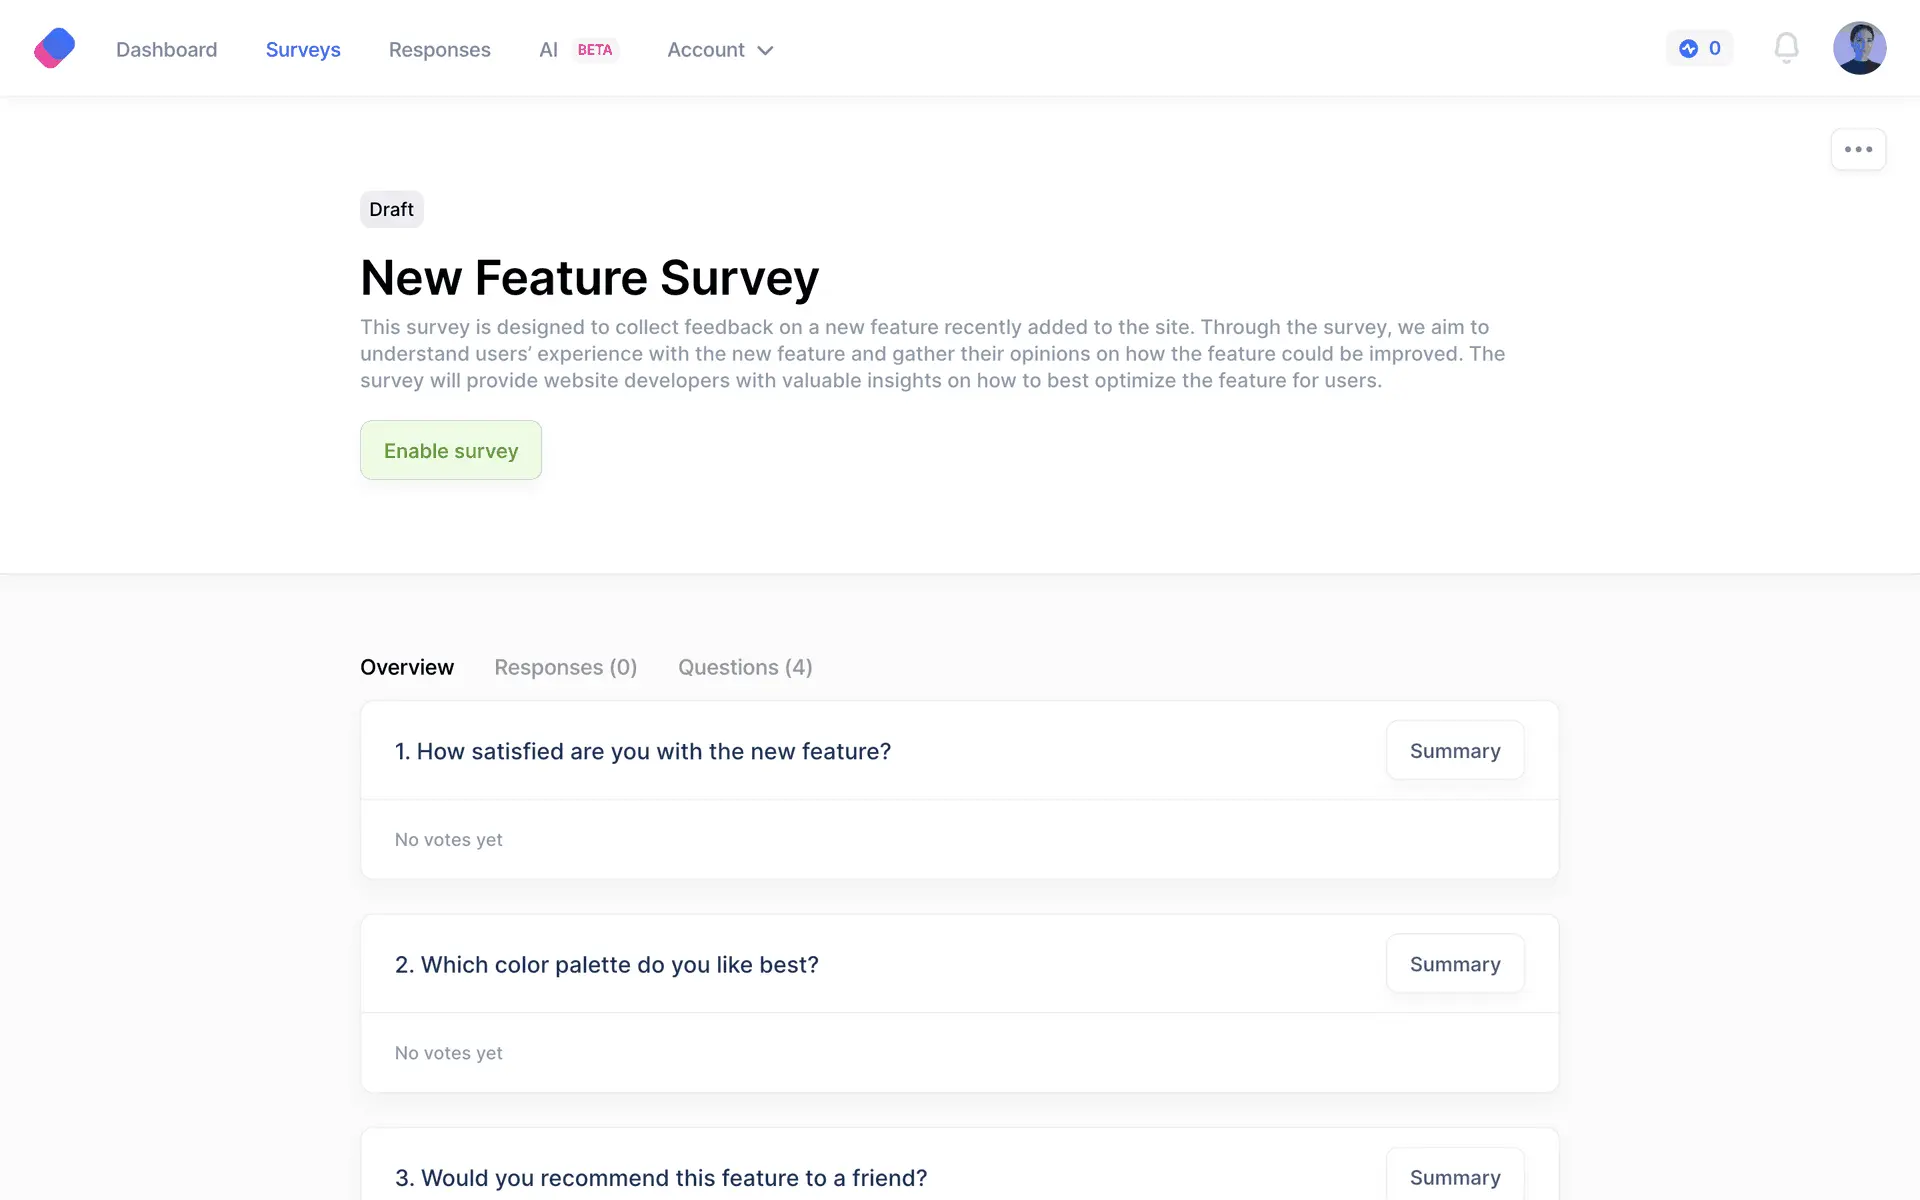The height and width of the screenshot is (1200, 1920).
Task: Open the AI section
Action: point(548,50)
